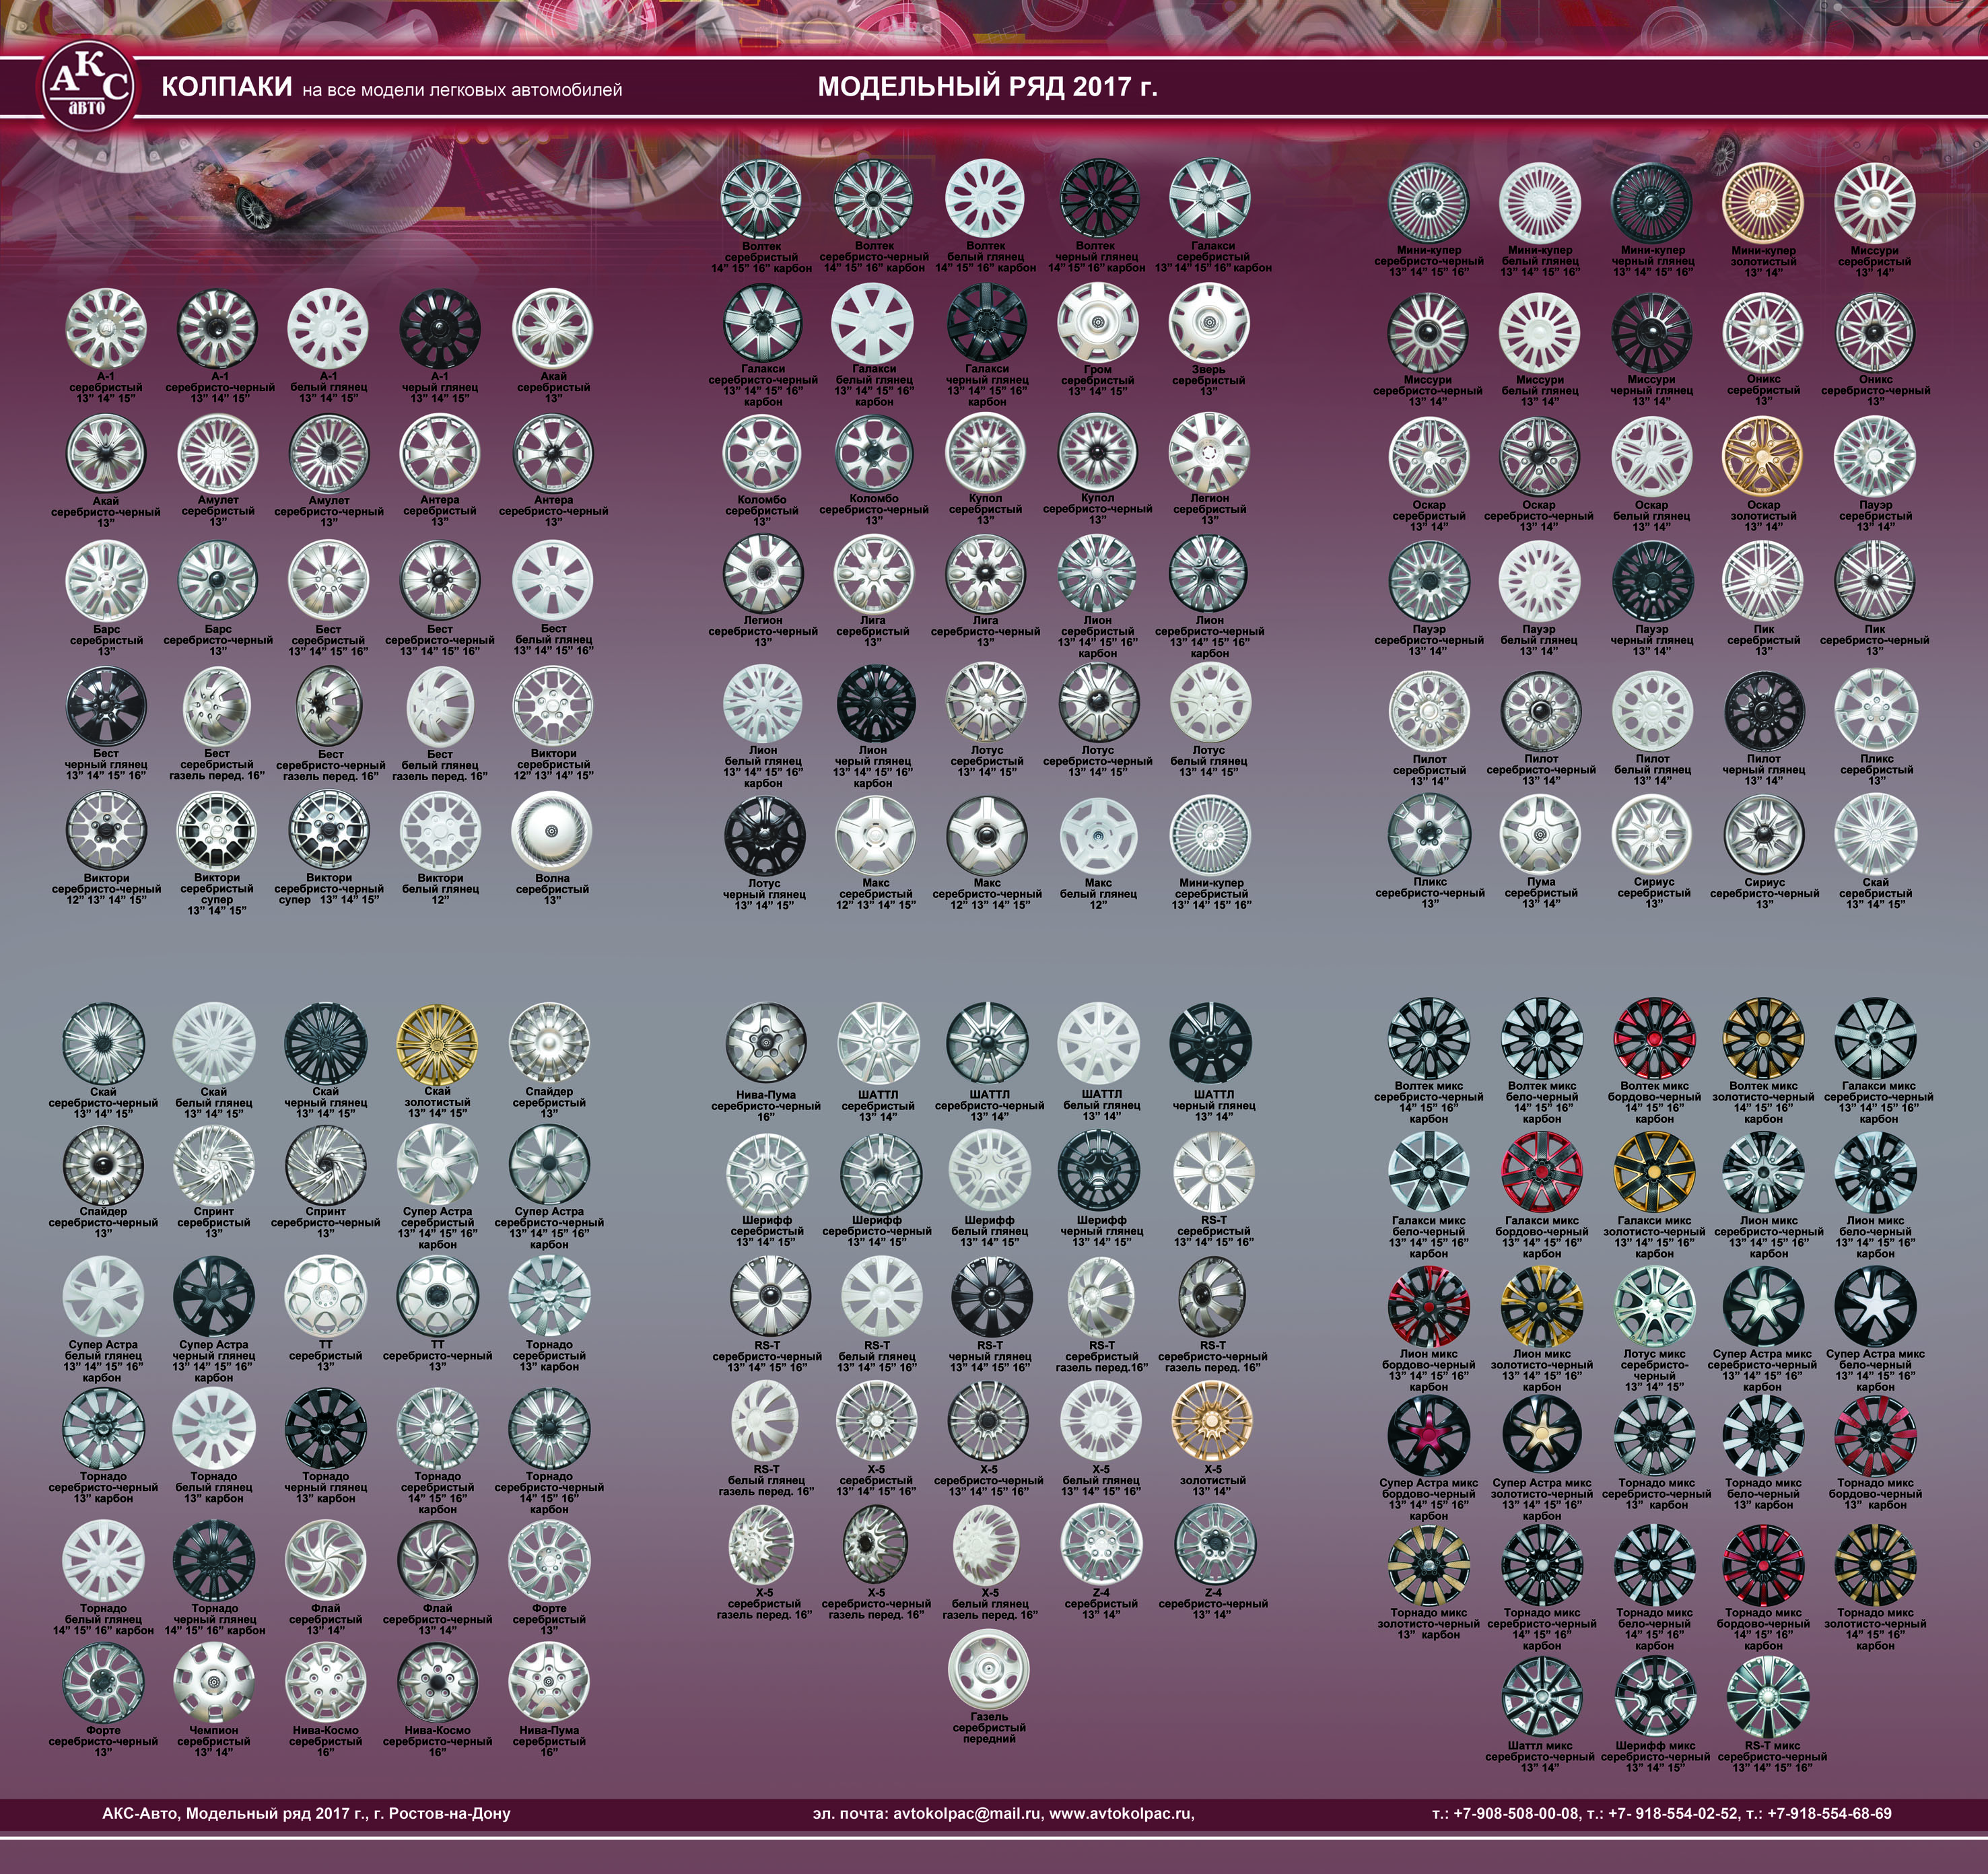Image resolution: width=1988 pixels, height=1874 pixels.
Task: Choose the Форте серебристо-черный hubcap image
Action: click(x=103, y=1681)
